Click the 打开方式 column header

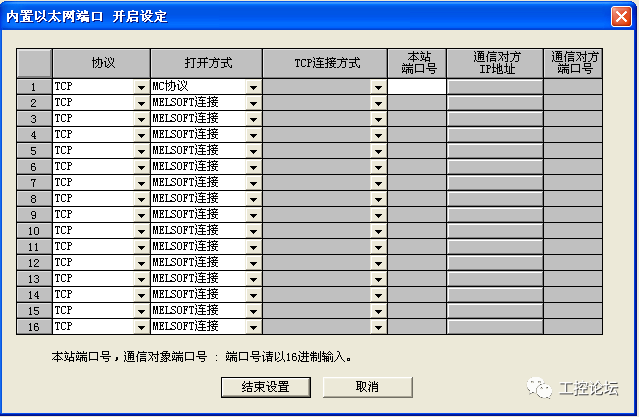coord(208,63)
